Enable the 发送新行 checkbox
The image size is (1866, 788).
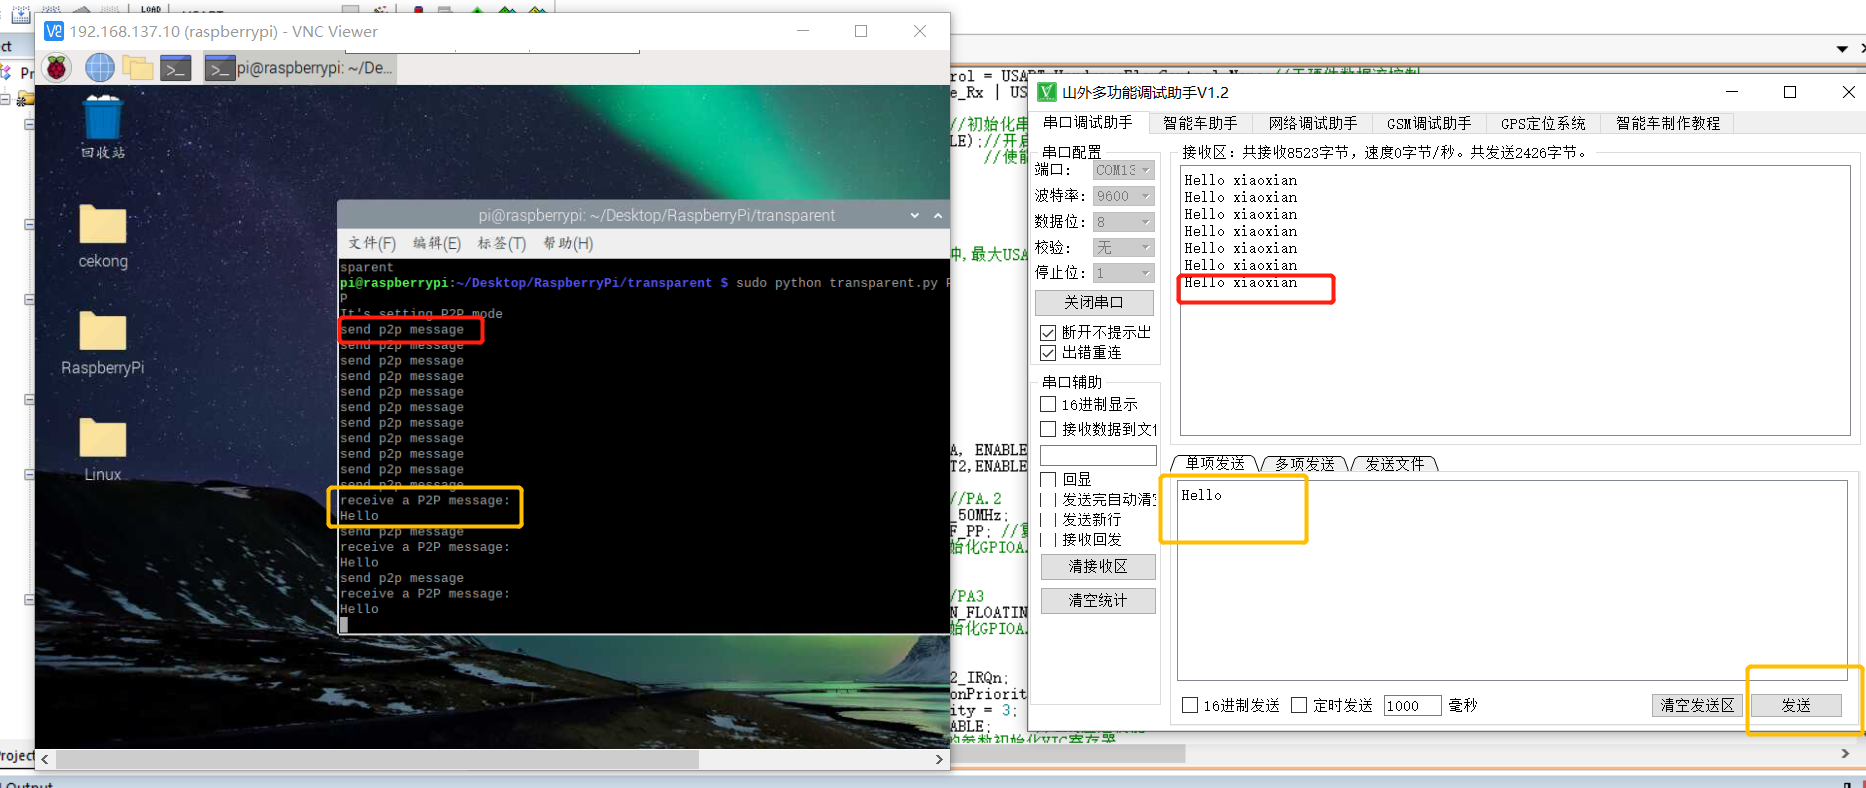(x=1048, y=519)
